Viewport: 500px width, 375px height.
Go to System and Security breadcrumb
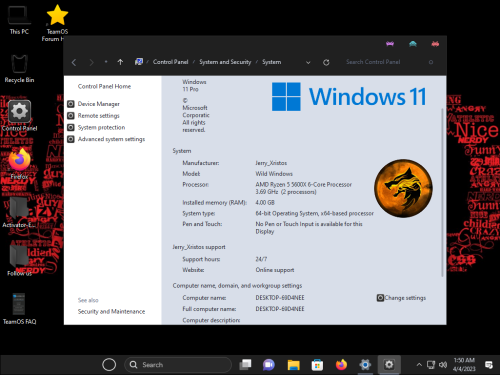tap(225, 62)
